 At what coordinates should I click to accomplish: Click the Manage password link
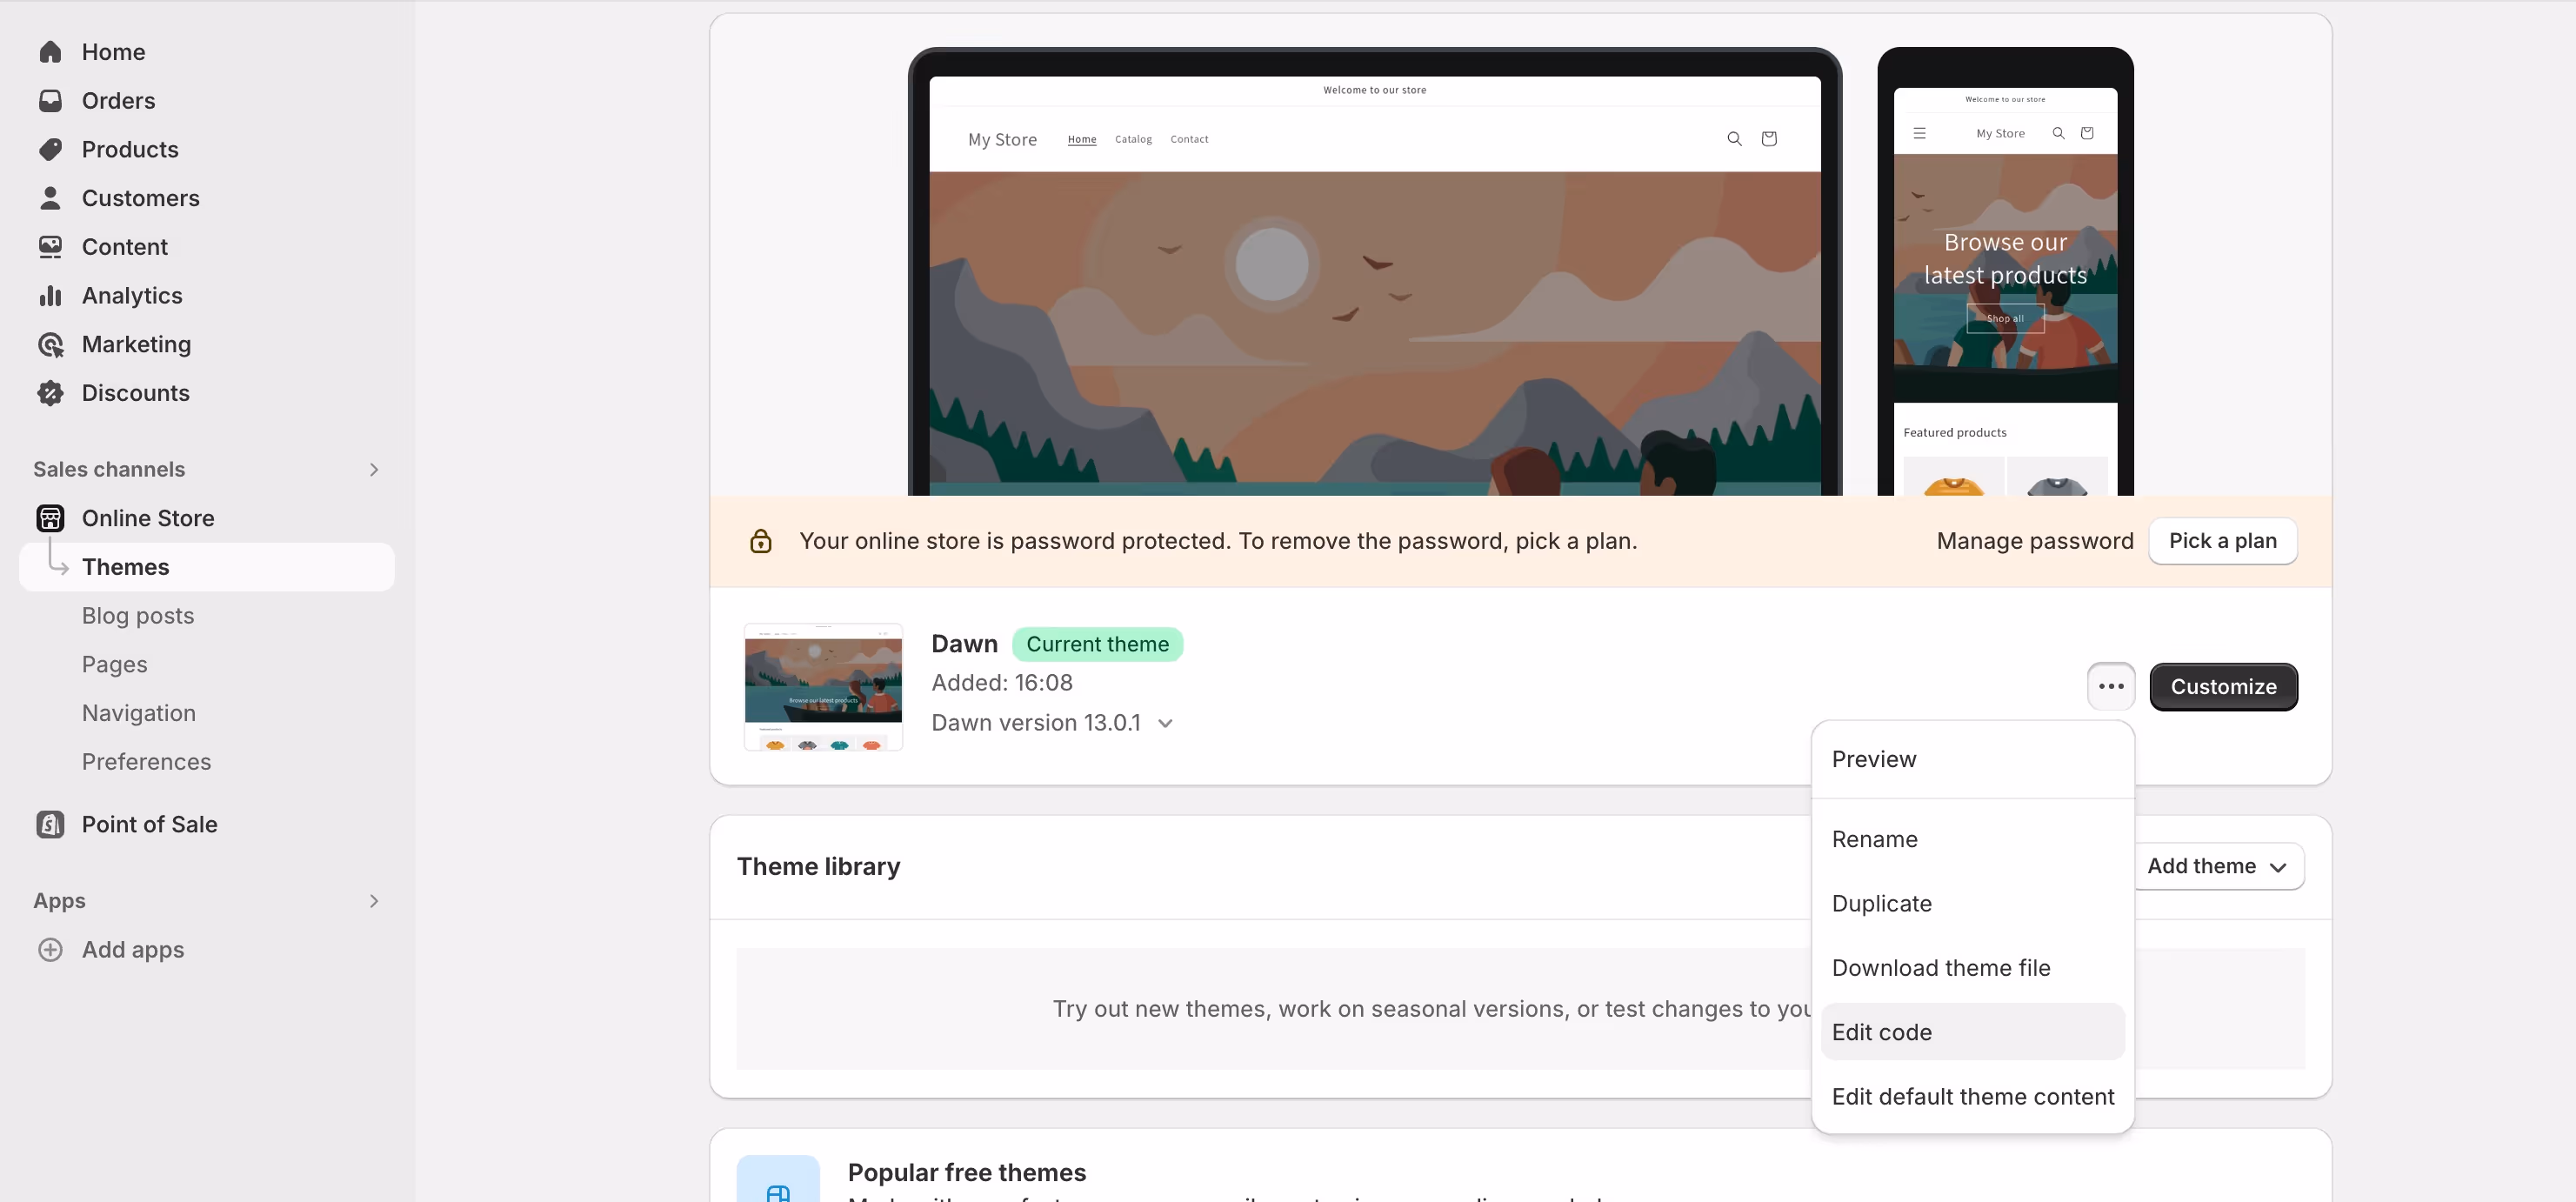point(2034,541)
